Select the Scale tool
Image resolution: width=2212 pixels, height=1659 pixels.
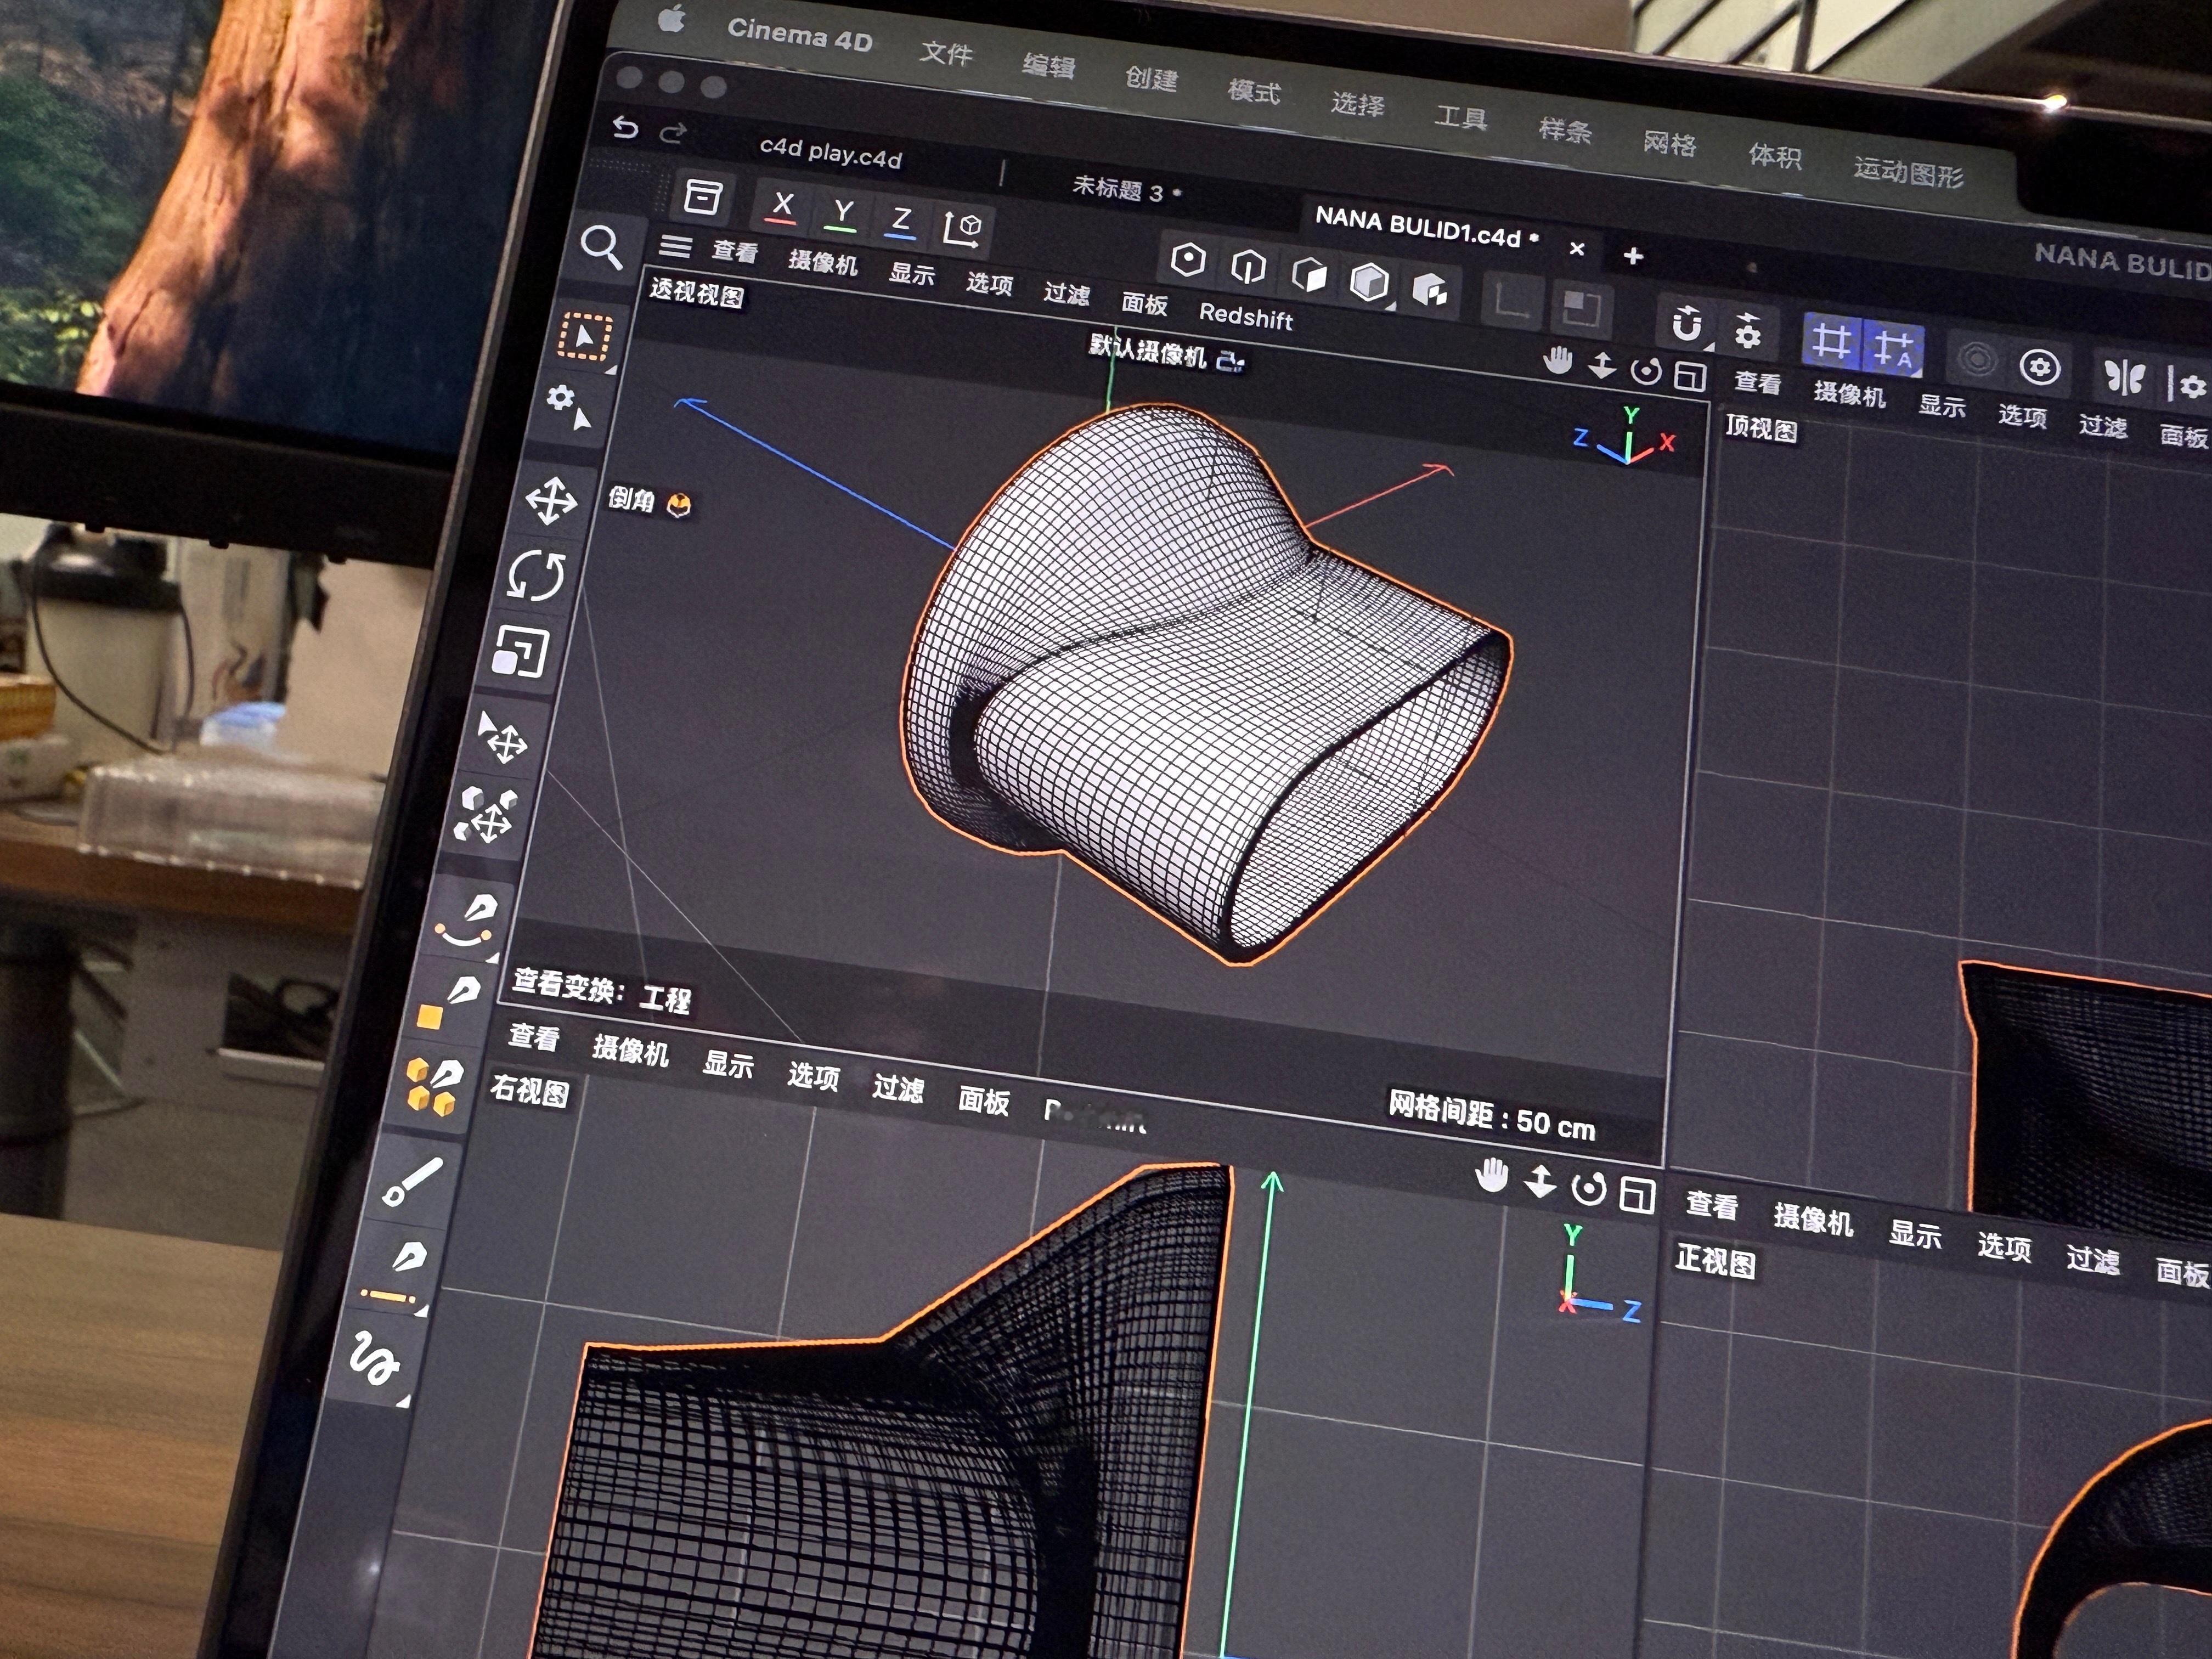tap(520, 652)
